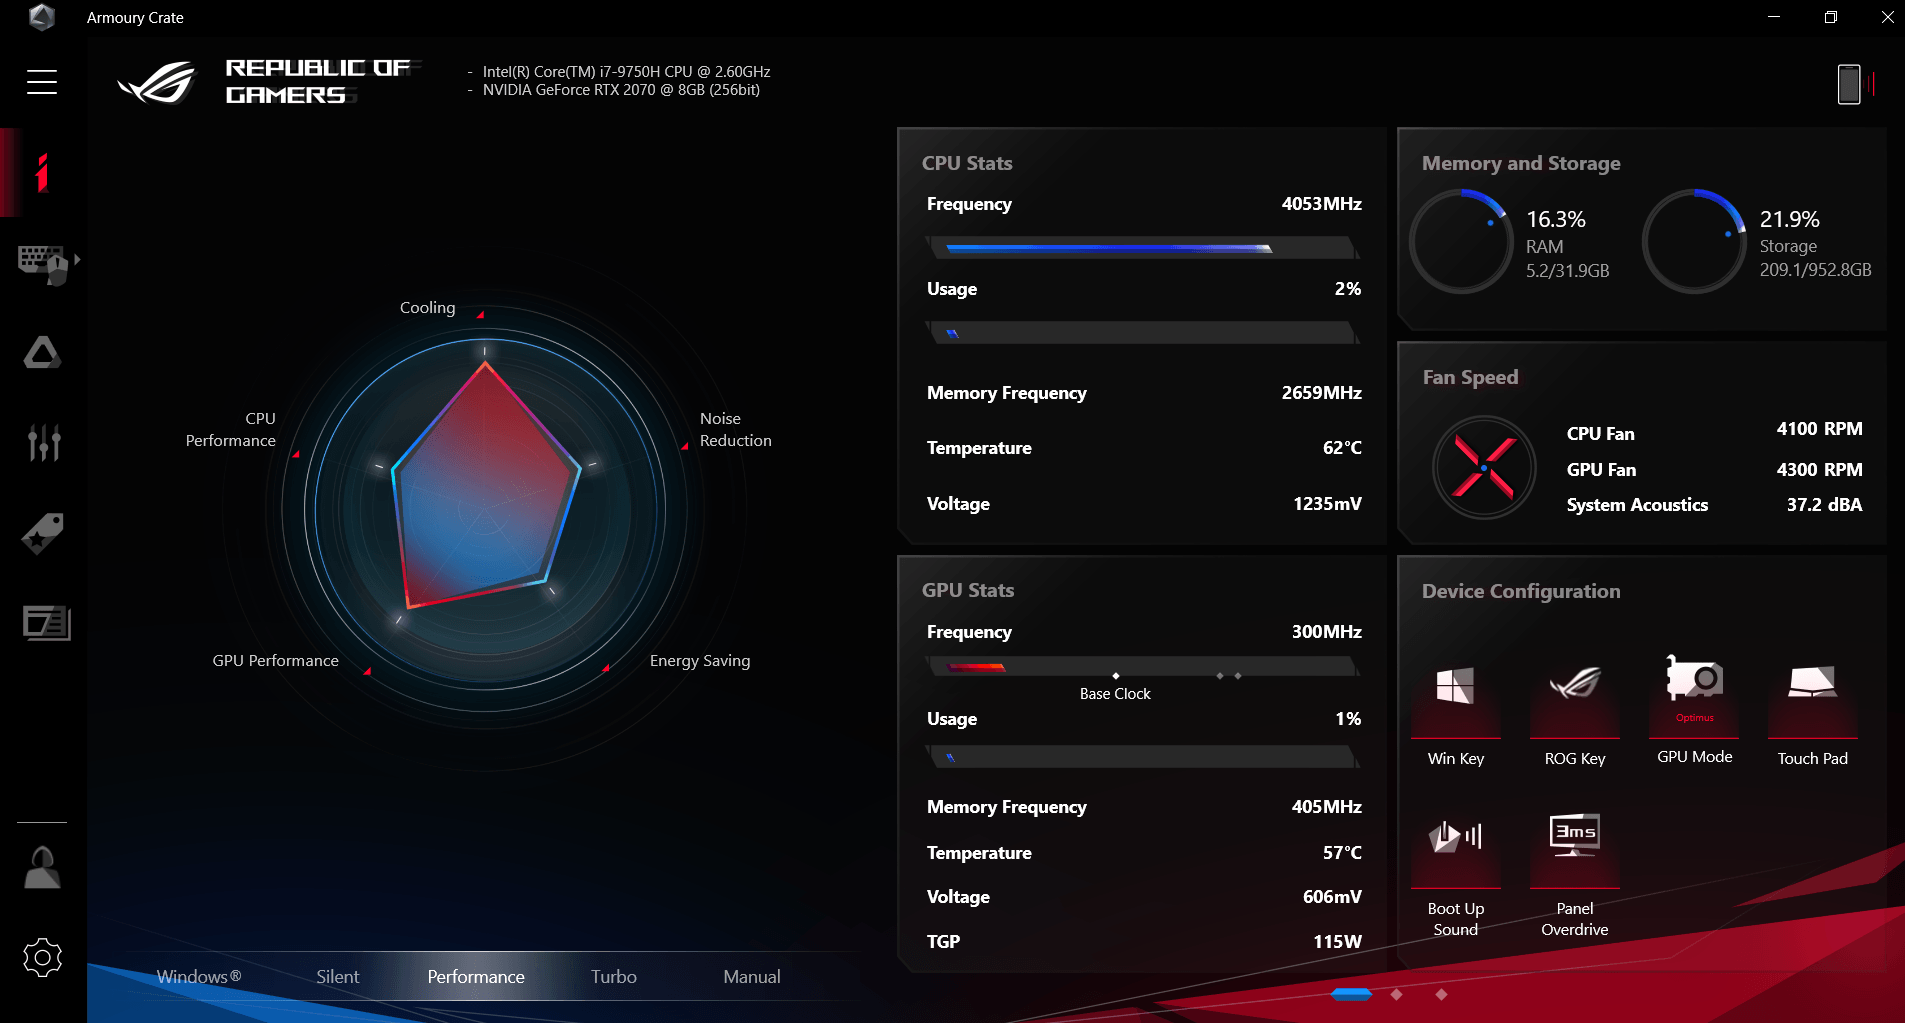
Task: Click the GPU Performance radar label
Action: coord(275,661)
